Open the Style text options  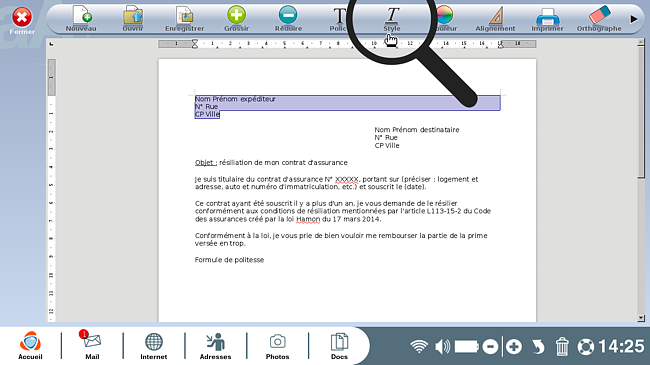(x=392, y=19)
